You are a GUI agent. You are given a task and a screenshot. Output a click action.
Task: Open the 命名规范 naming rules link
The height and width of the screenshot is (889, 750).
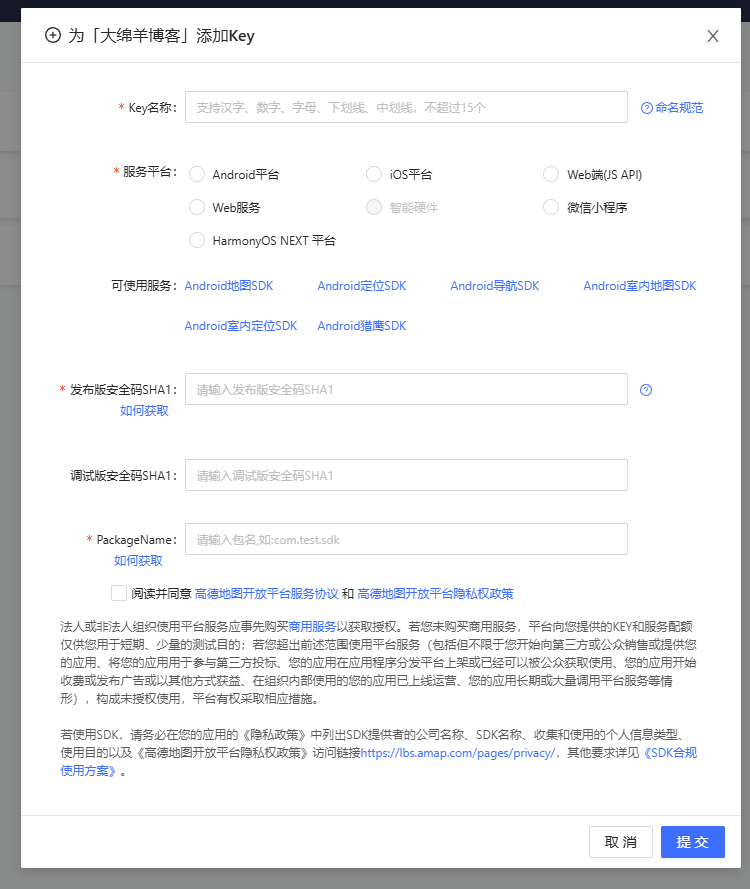pyautogui.click(x=672, y=108)
